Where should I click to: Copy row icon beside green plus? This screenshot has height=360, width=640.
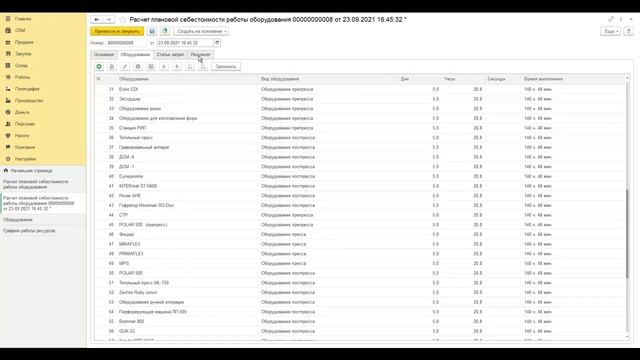pyautogui.click(x=112, y=67)
